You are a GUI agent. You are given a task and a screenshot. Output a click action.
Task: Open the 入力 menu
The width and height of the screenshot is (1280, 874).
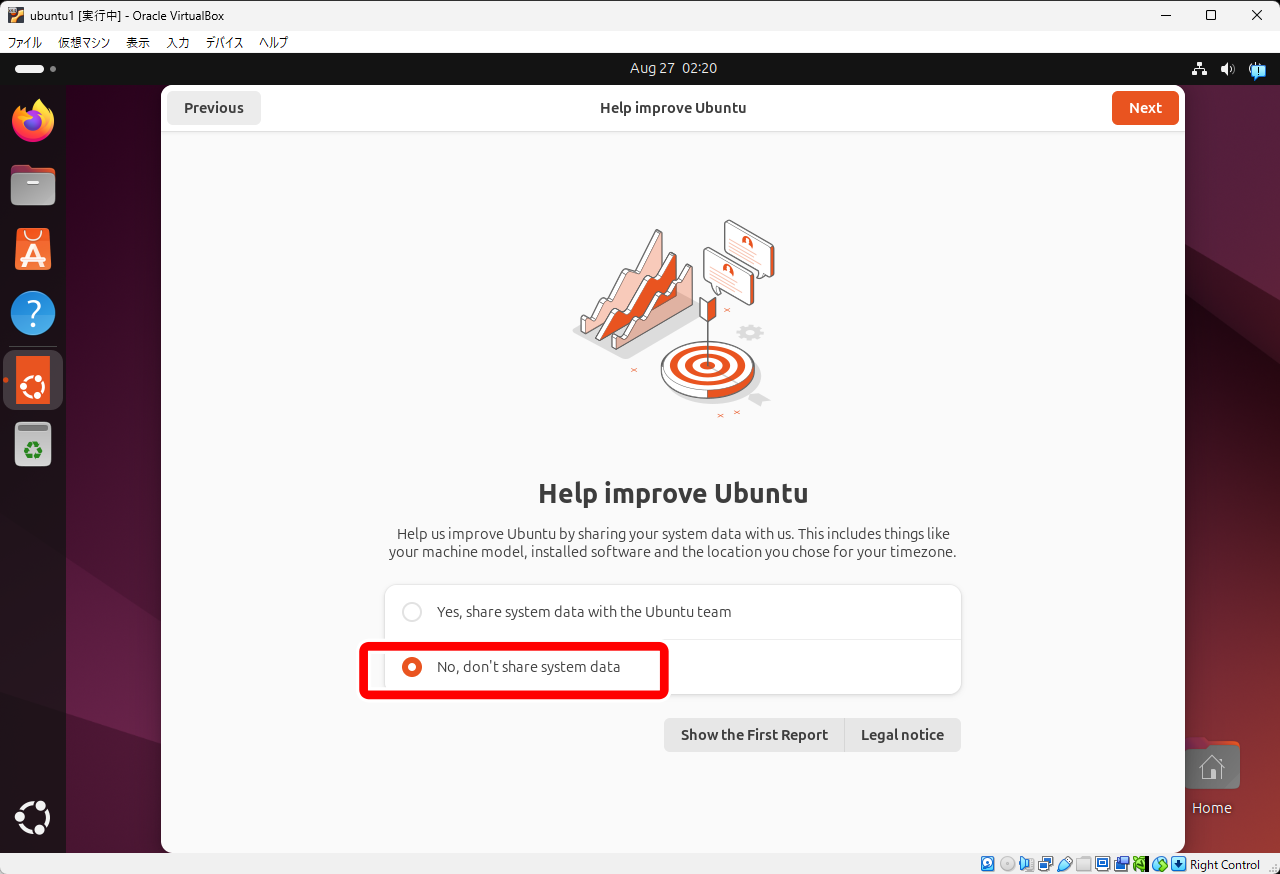pos(178,42)
